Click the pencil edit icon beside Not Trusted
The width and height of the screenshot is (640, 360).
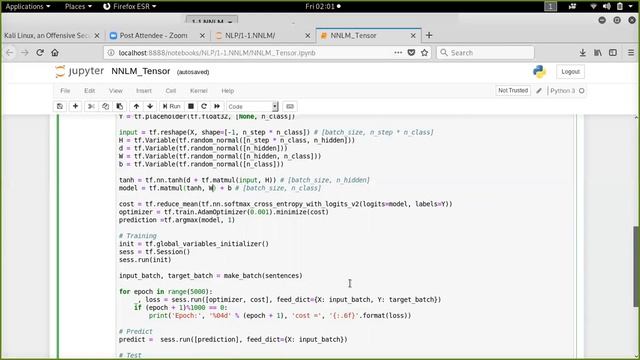[x=539, y=91]
